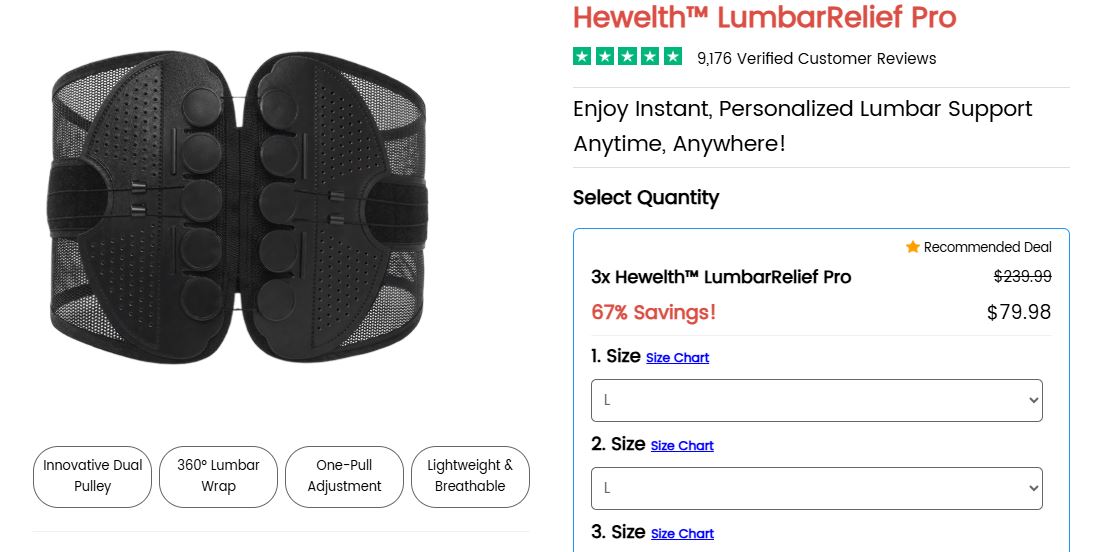This screenshot has height=552, width=1095.
Task: Click the last green rating star
Action: [673, 57]
